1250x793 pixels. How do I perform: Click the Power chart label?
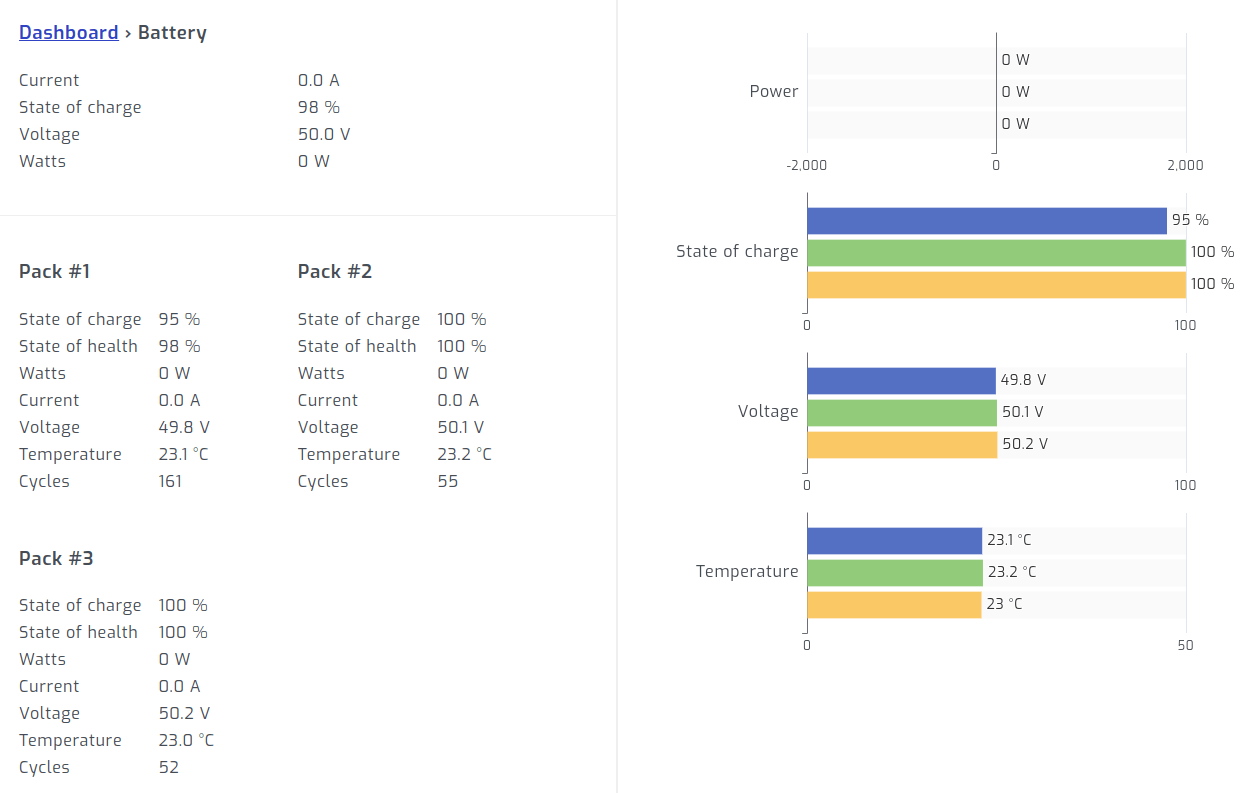(774, 92)
